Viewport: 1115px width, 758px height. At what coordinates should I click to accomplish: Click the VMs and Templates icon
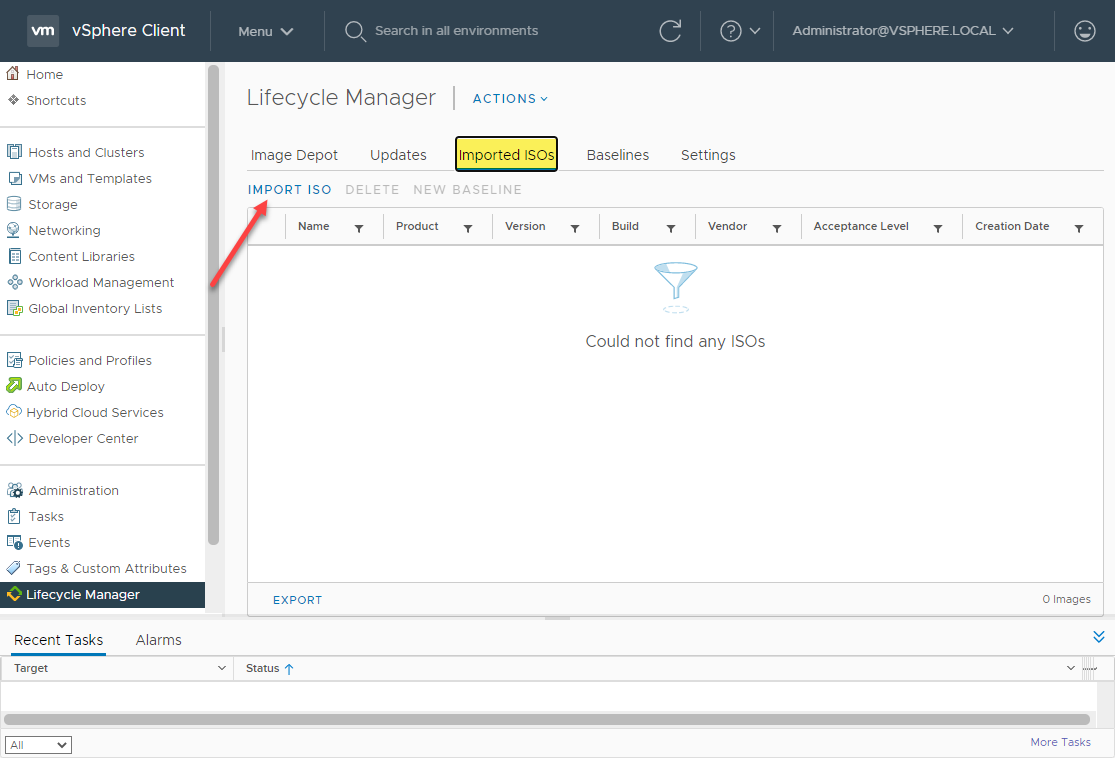click(x=15, y=178)
